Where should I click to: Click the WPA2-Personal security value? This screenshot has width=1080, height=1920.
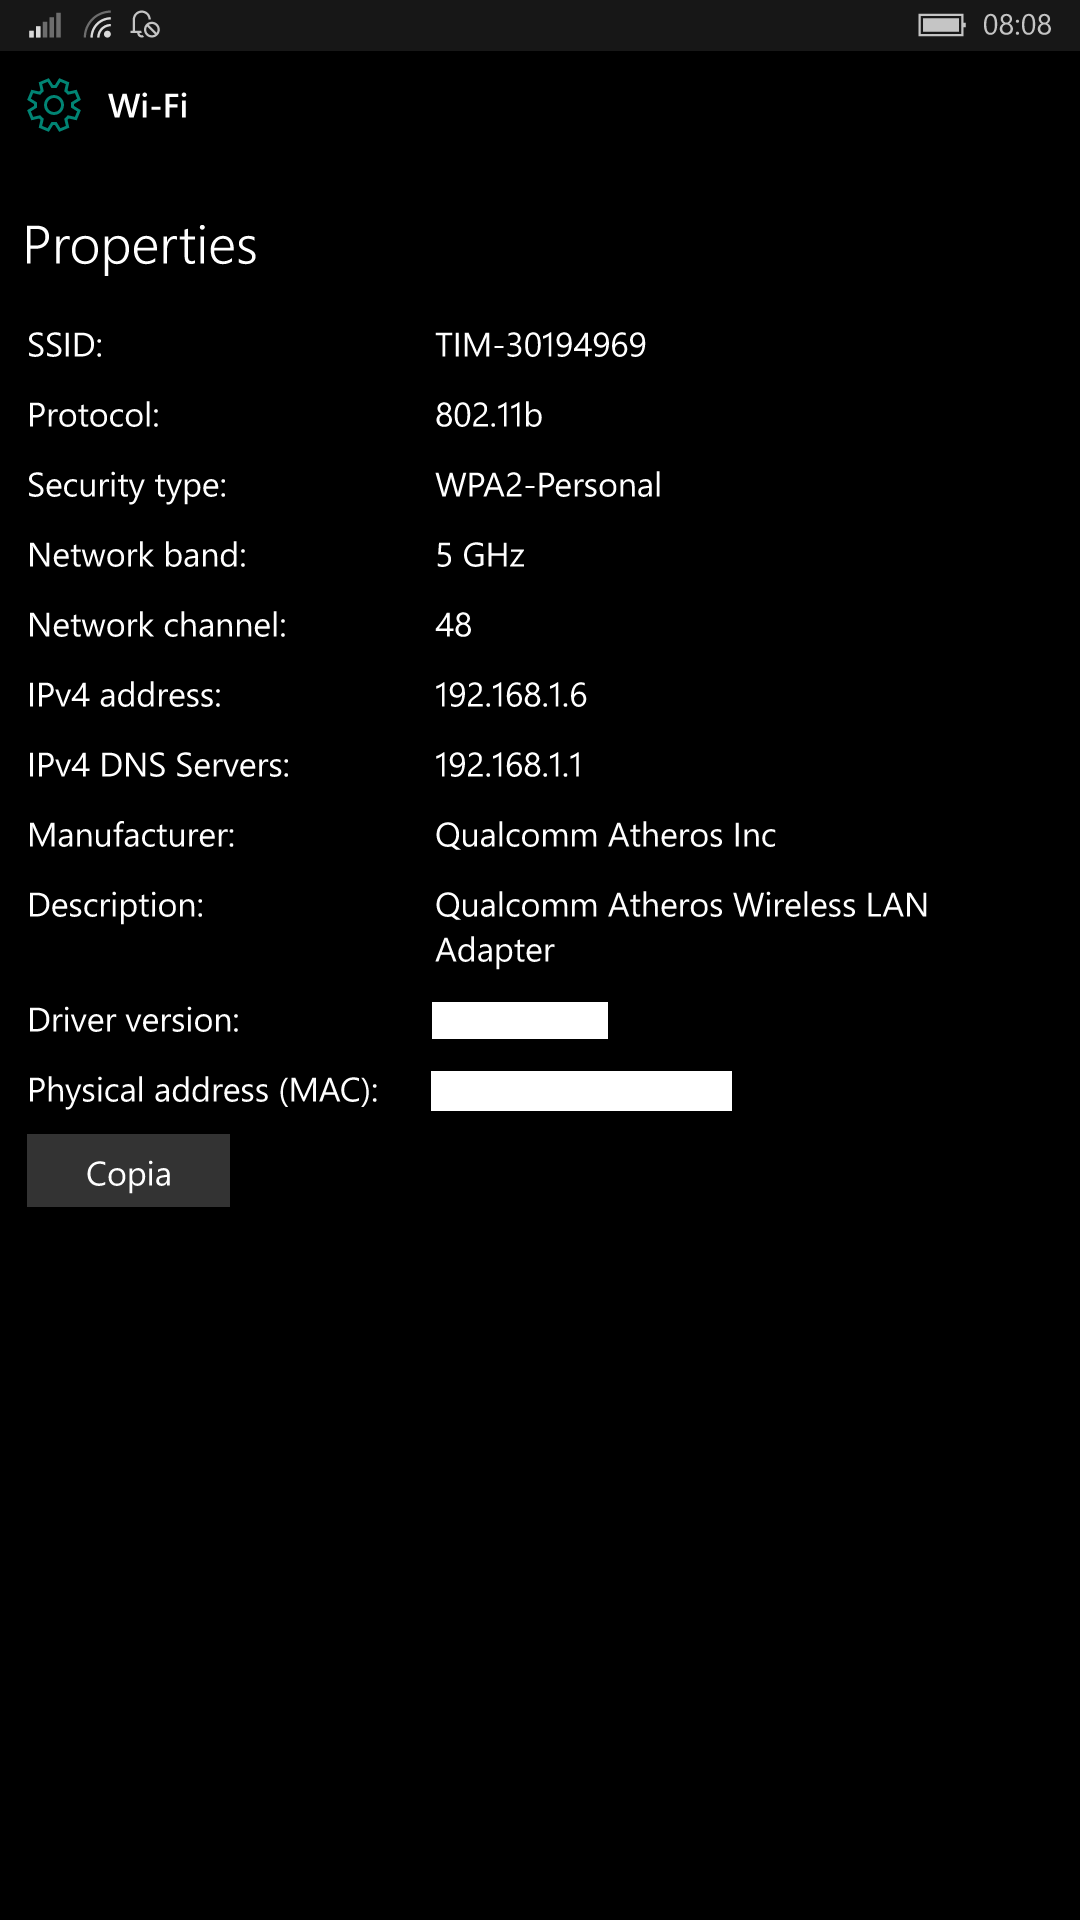pos(548,485)
